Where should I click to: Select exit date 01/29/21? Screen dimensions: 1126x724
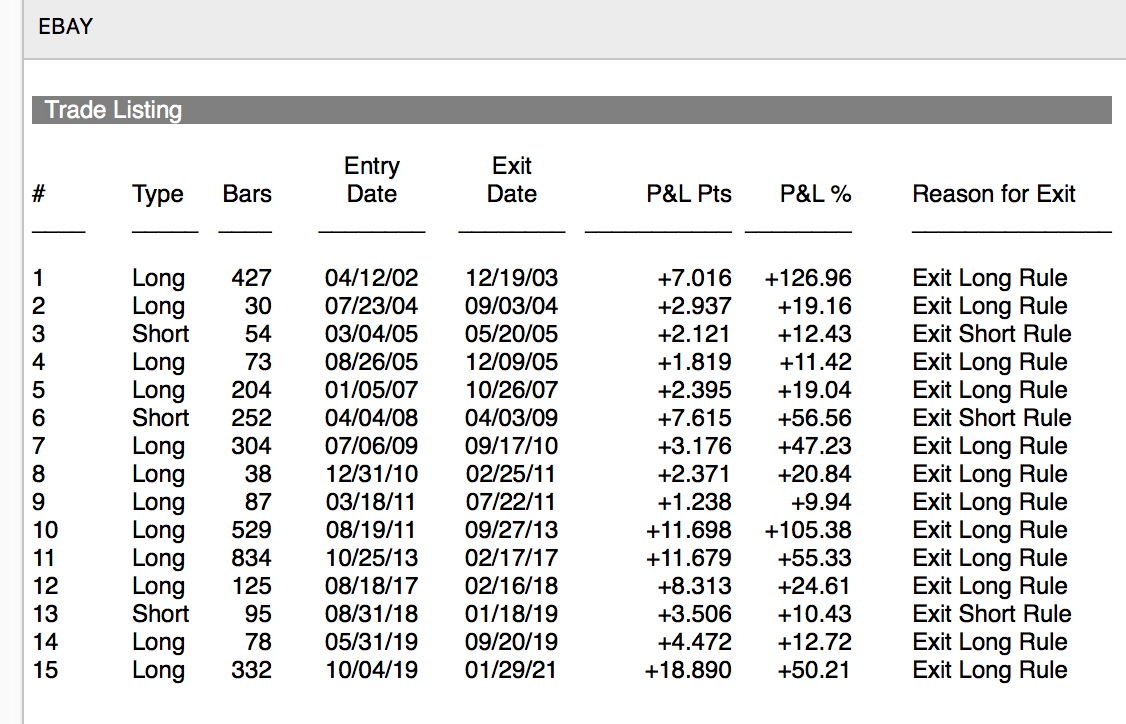point(511,670)
